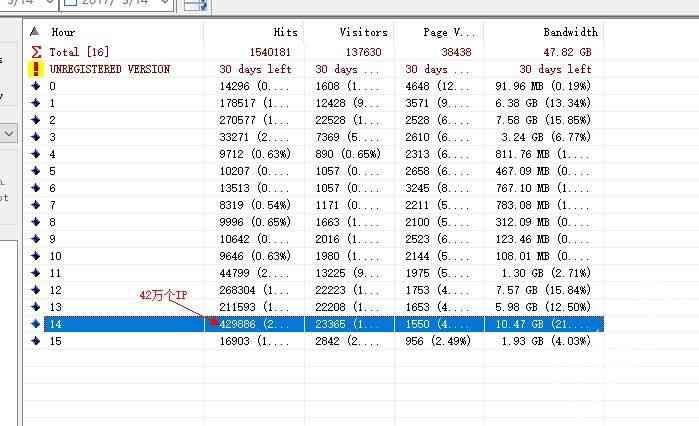Image resolution: width=699 pixels, height=426 pixels.
Task: Select bandwidth cell 10.47 GB in highlighted row
Action: pos(543,324)
